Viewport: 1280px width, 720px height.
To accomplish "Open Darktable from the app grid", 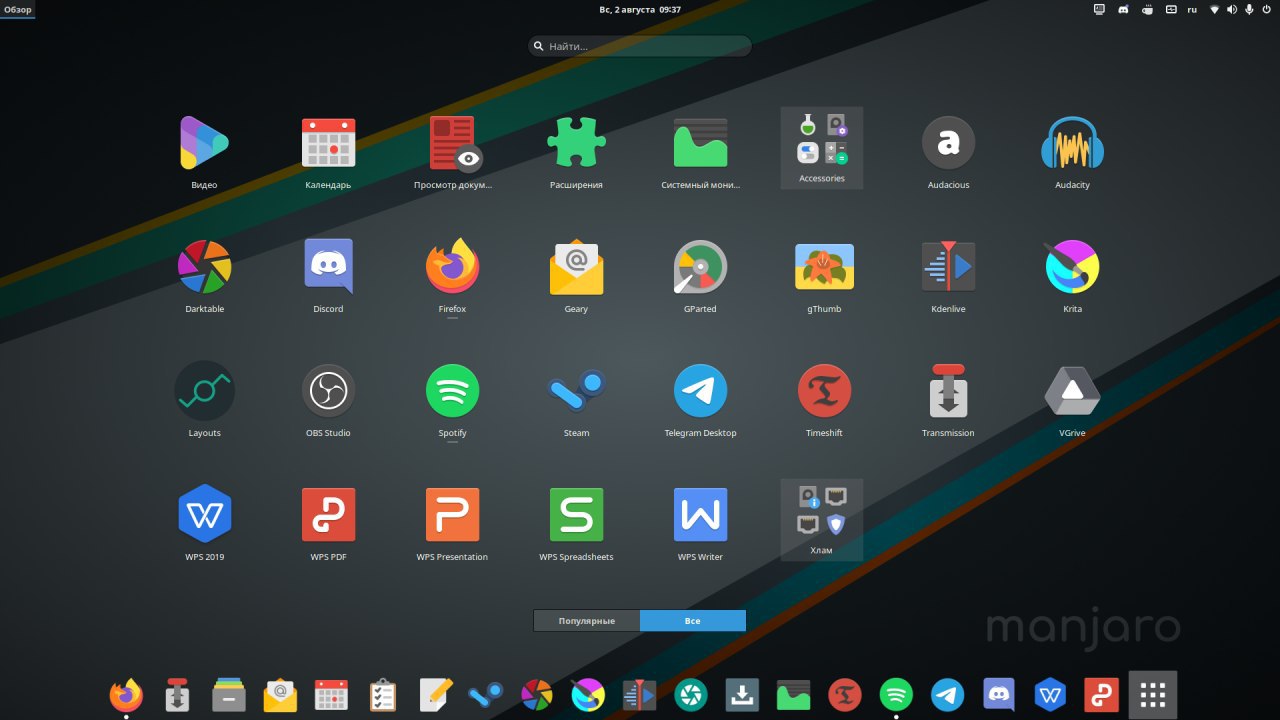I will coord(204,267).
